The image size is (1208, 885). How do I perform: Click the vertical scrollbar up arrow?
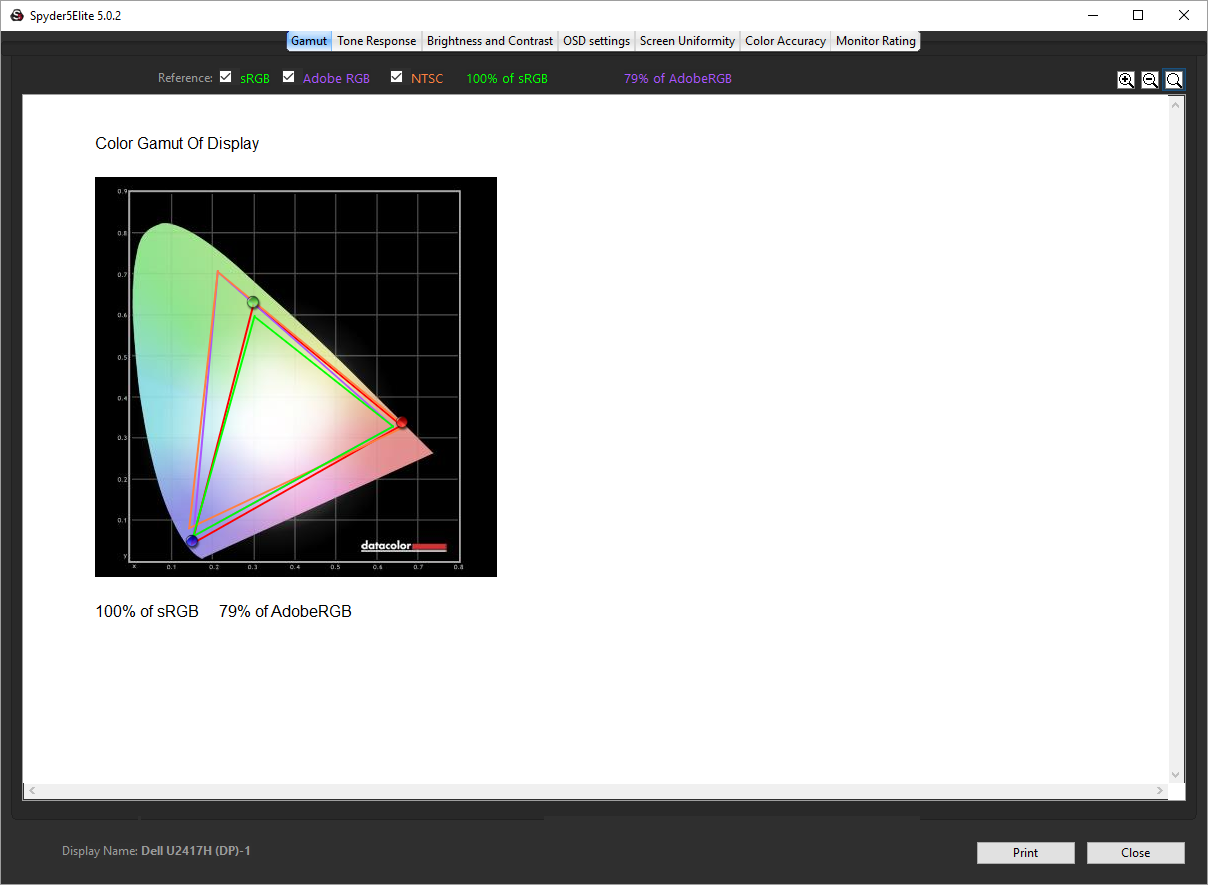(1175, 104)
